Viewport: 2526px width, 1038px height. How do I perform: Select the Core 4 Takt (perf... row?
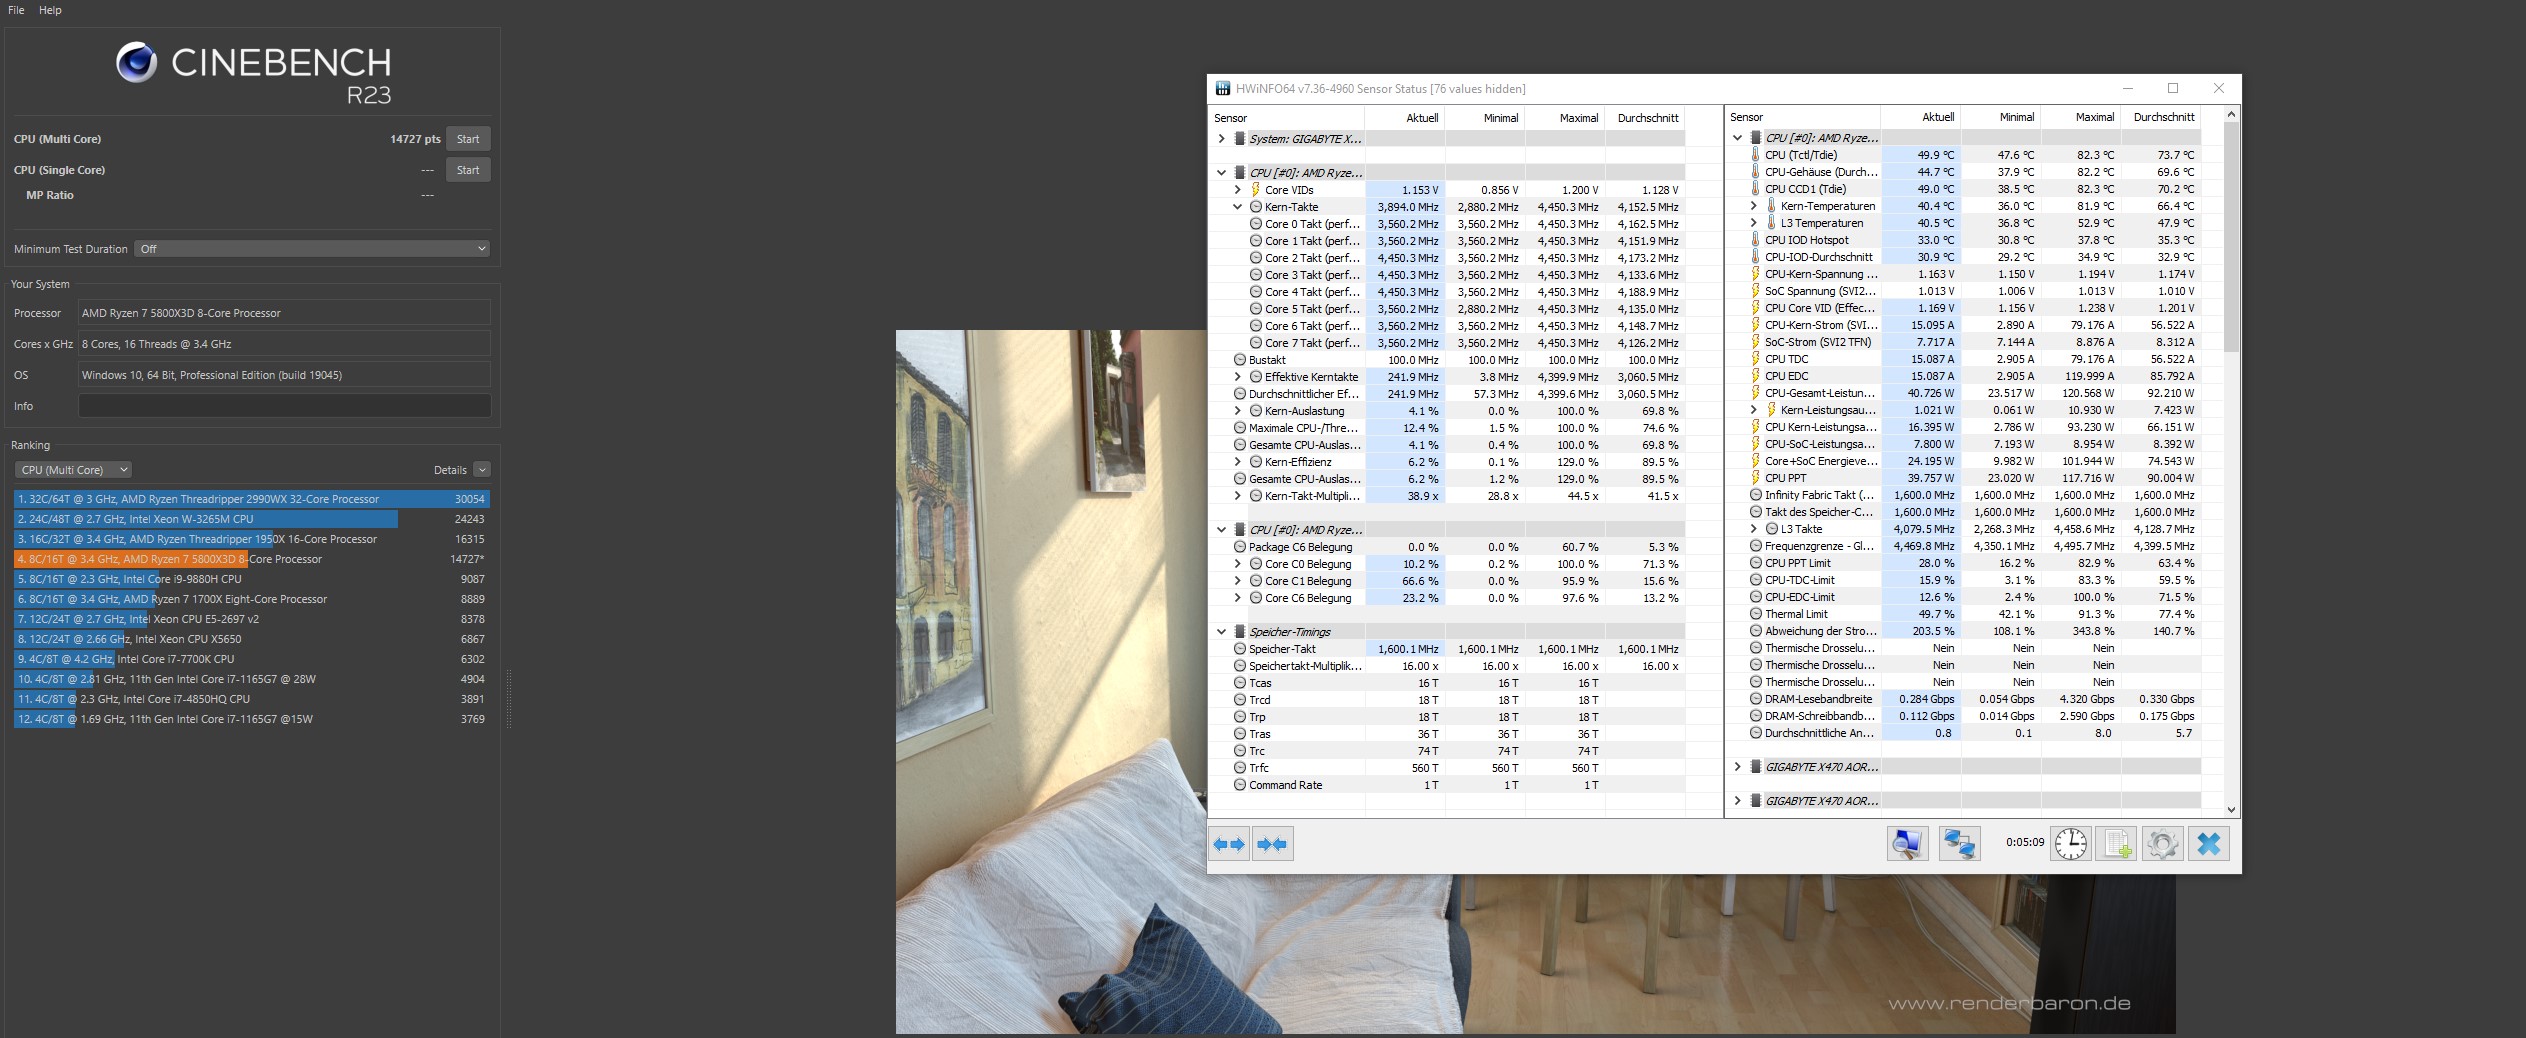[1446, 292]
